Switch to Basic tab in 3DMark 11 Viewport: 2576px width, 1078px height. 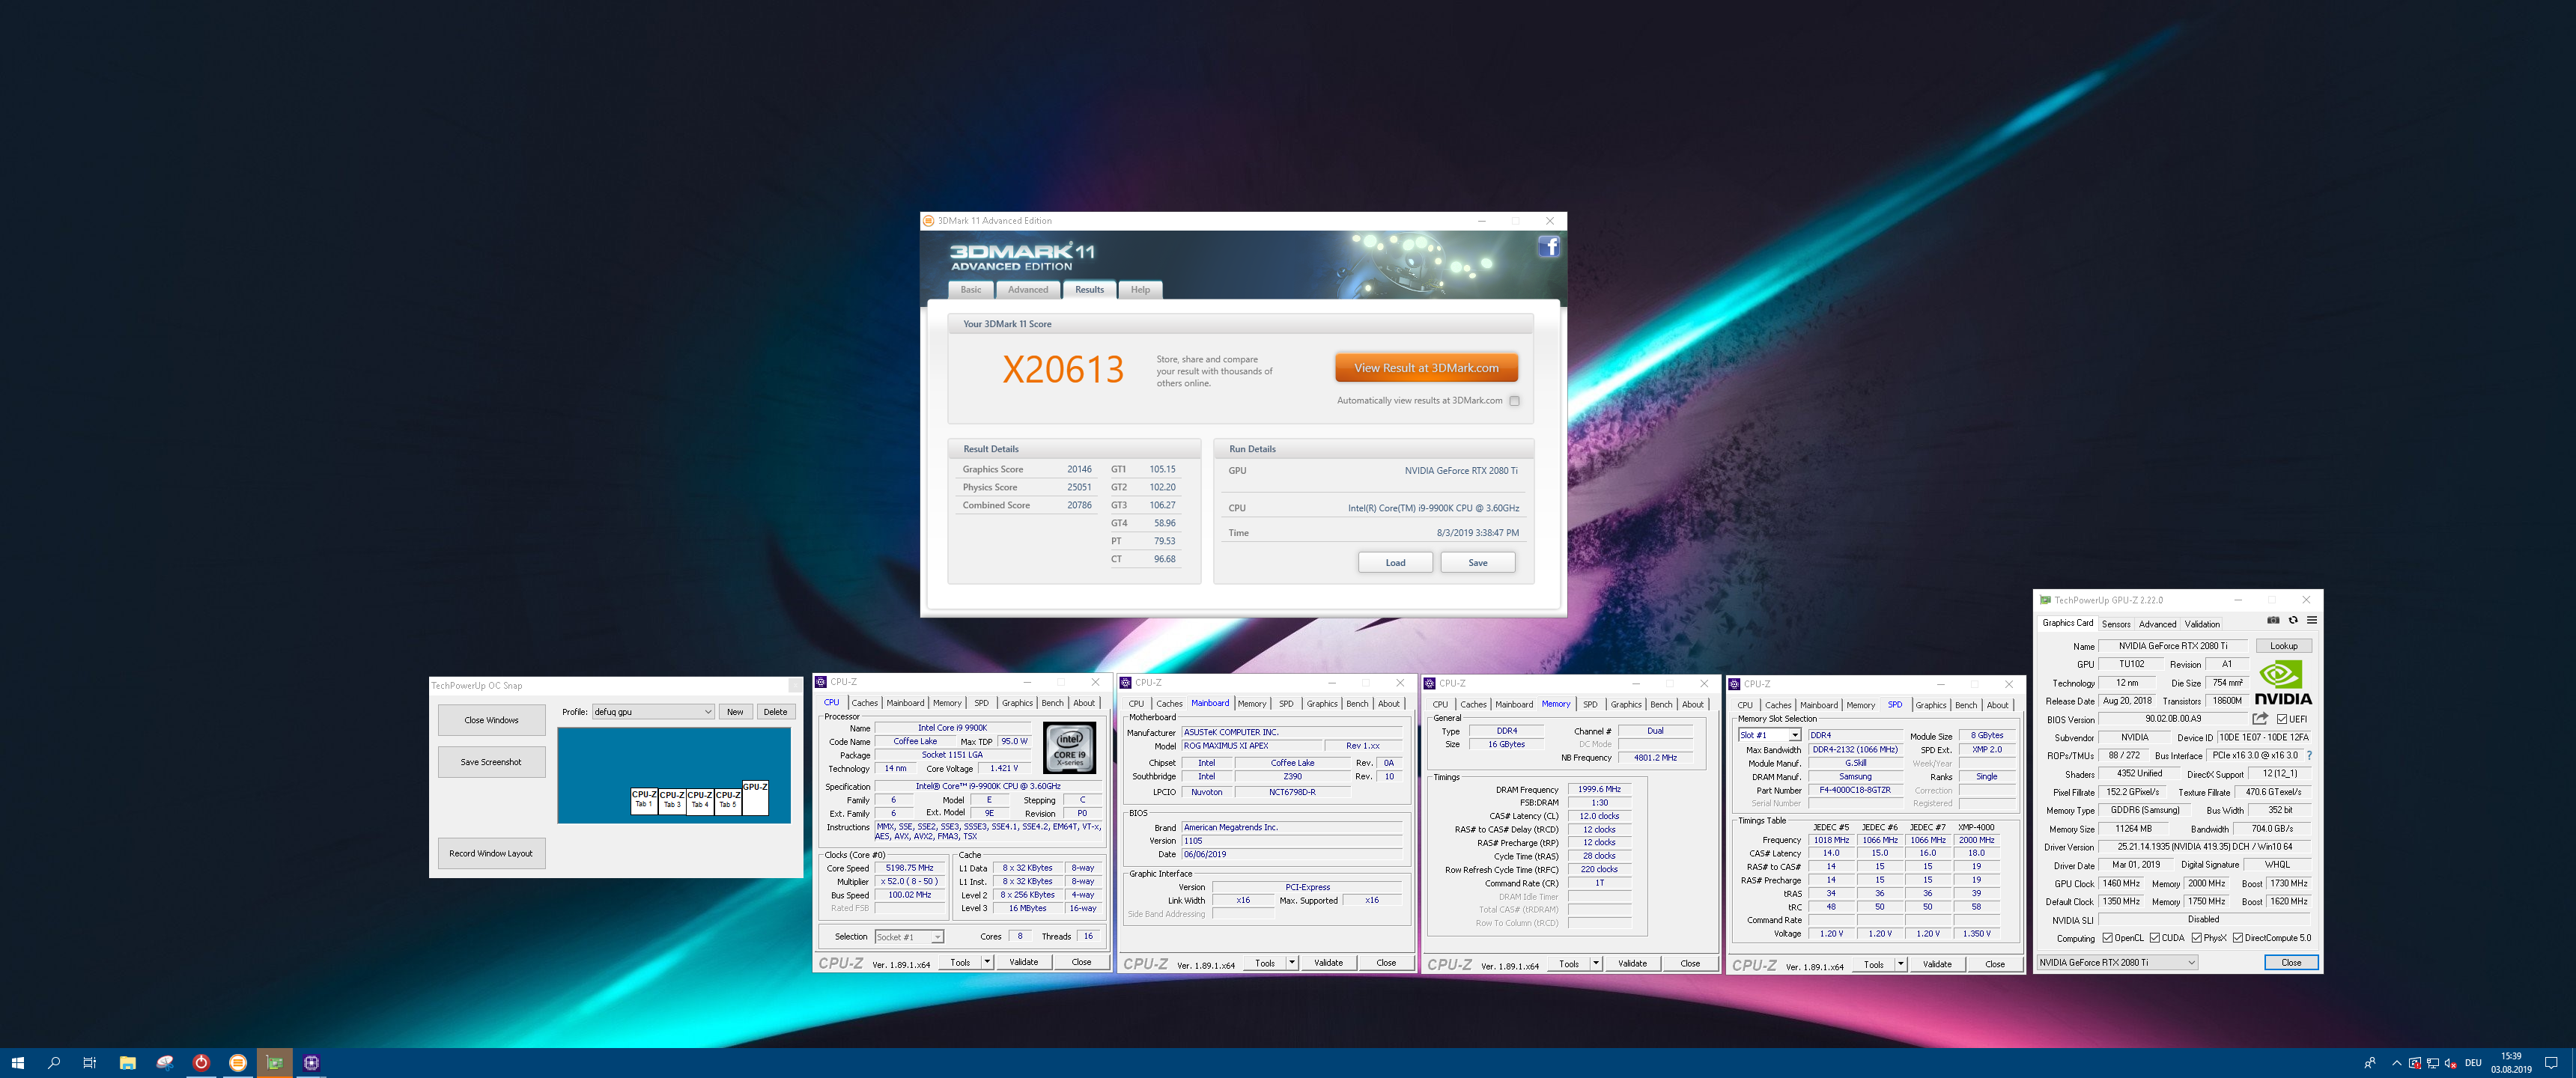click(970, 290)
